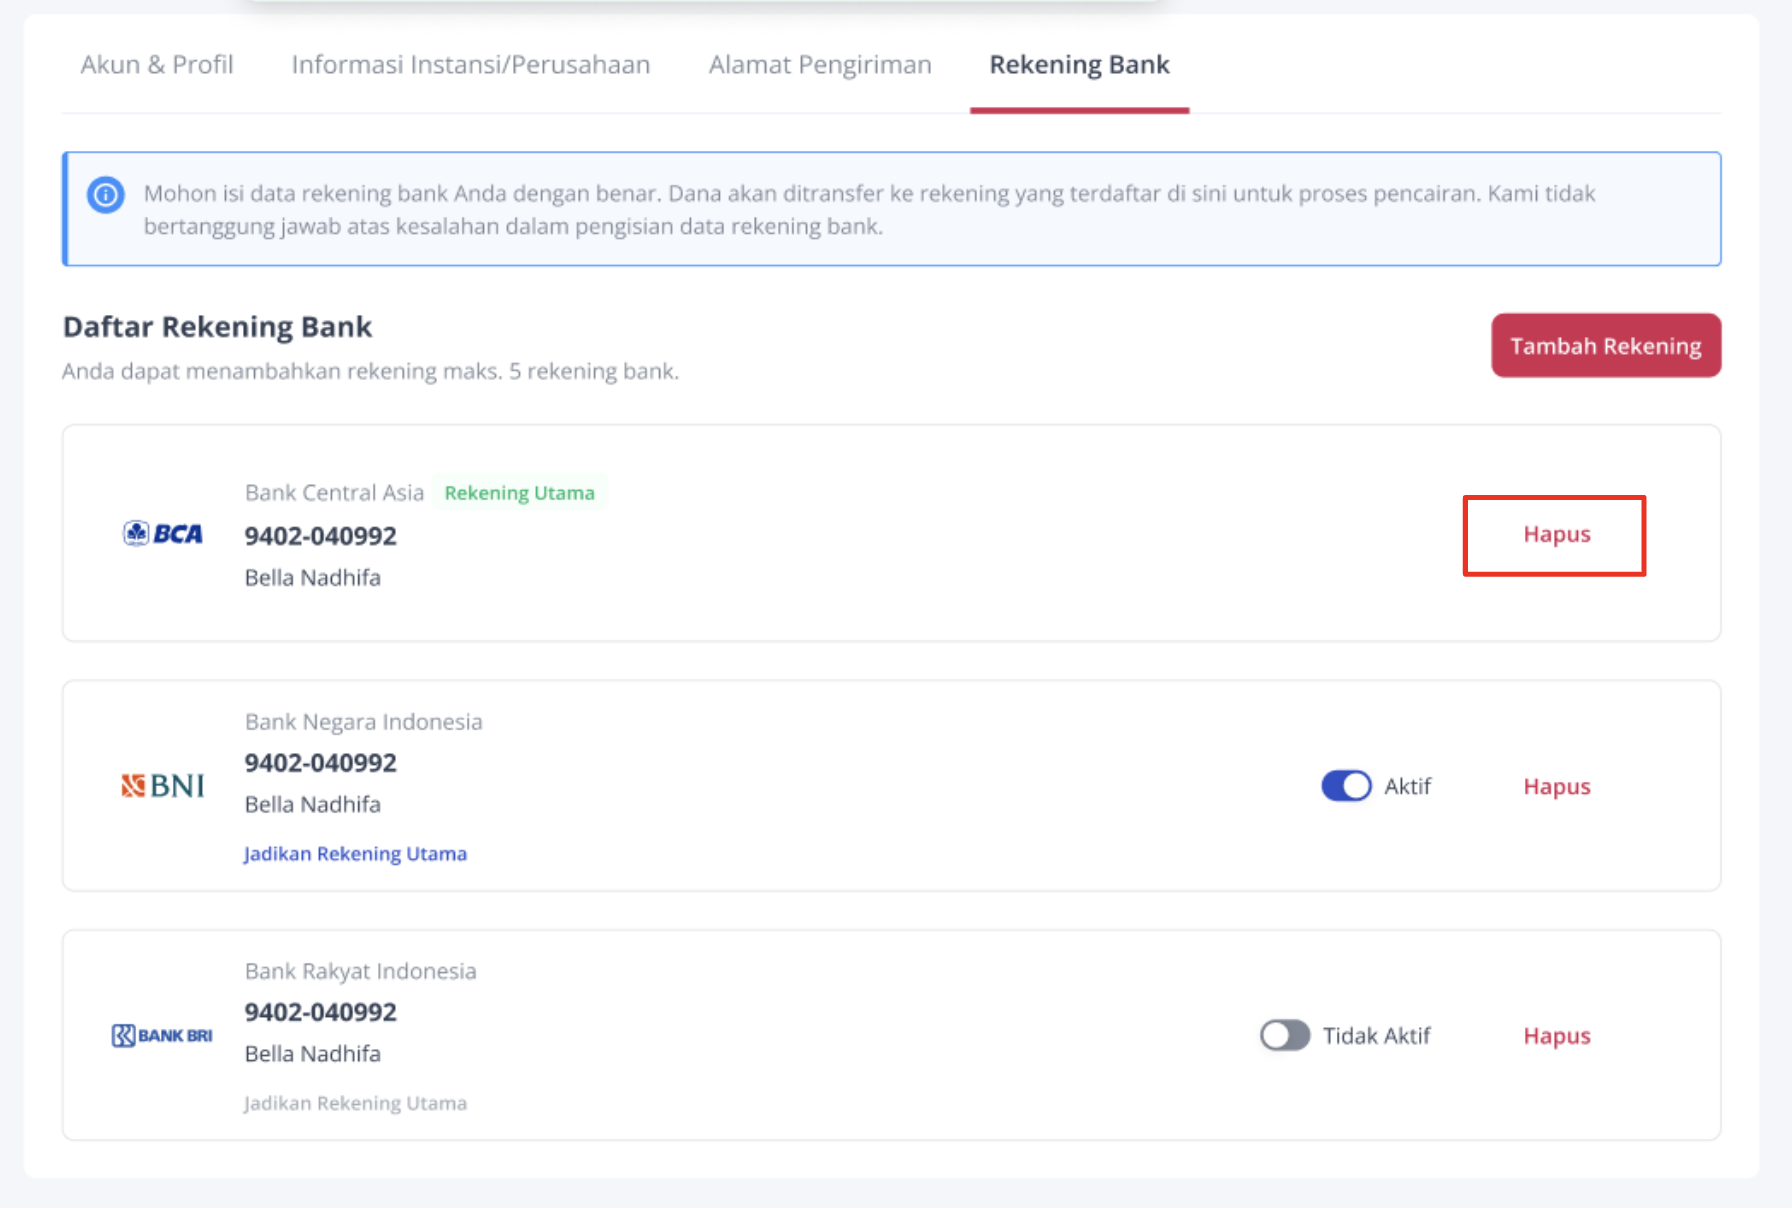Screen dimensions: 1792x1208
Task: Click the BRI account number 9402-040992
Action: click(x=320, y=1012)
